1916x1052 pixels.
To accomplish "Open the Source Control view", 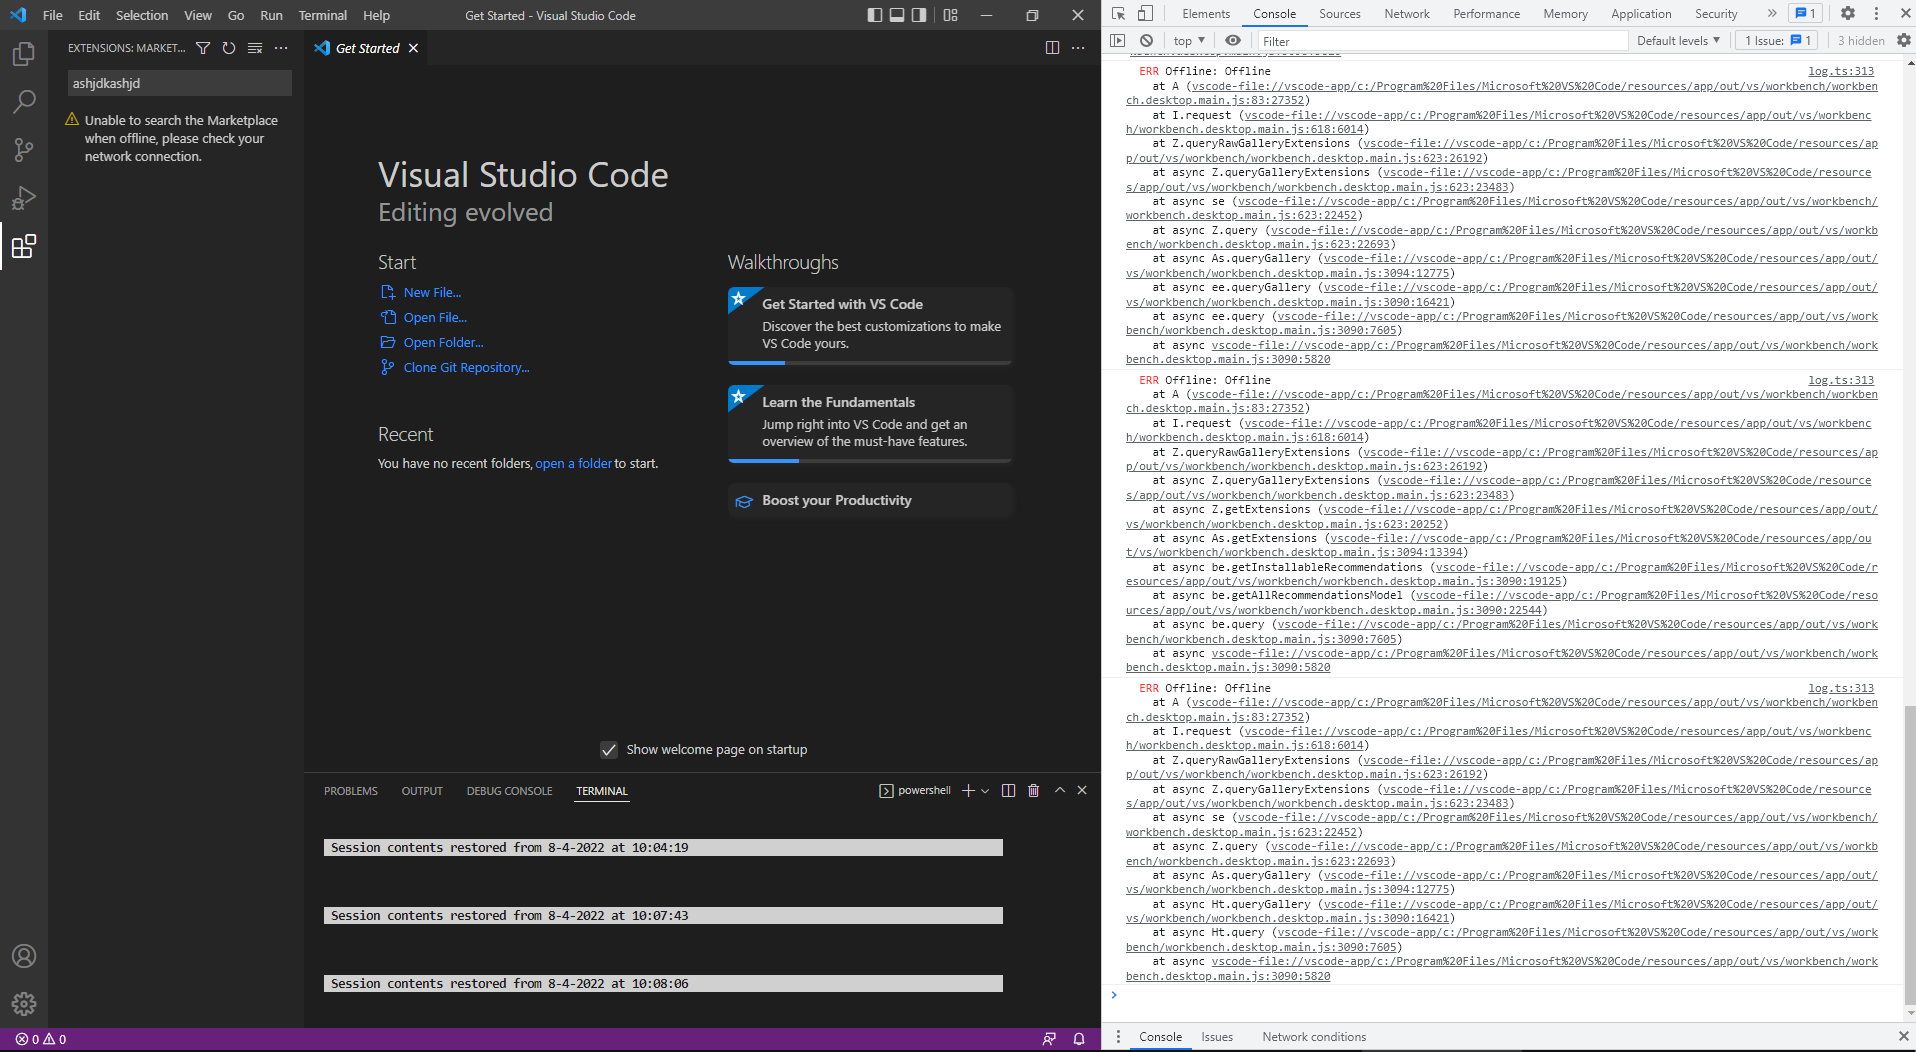I will coord(23,150).
